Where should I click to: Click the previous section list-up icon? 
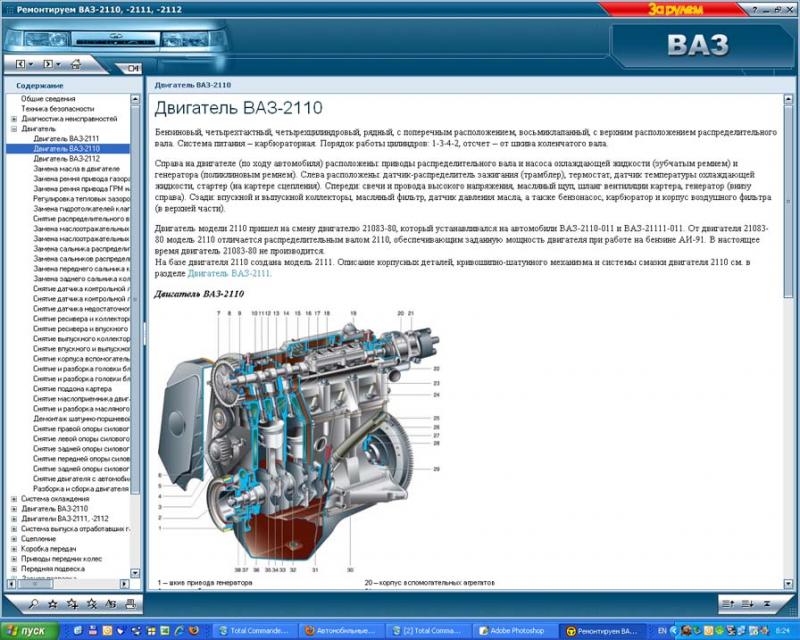click(x=728, y=604)
